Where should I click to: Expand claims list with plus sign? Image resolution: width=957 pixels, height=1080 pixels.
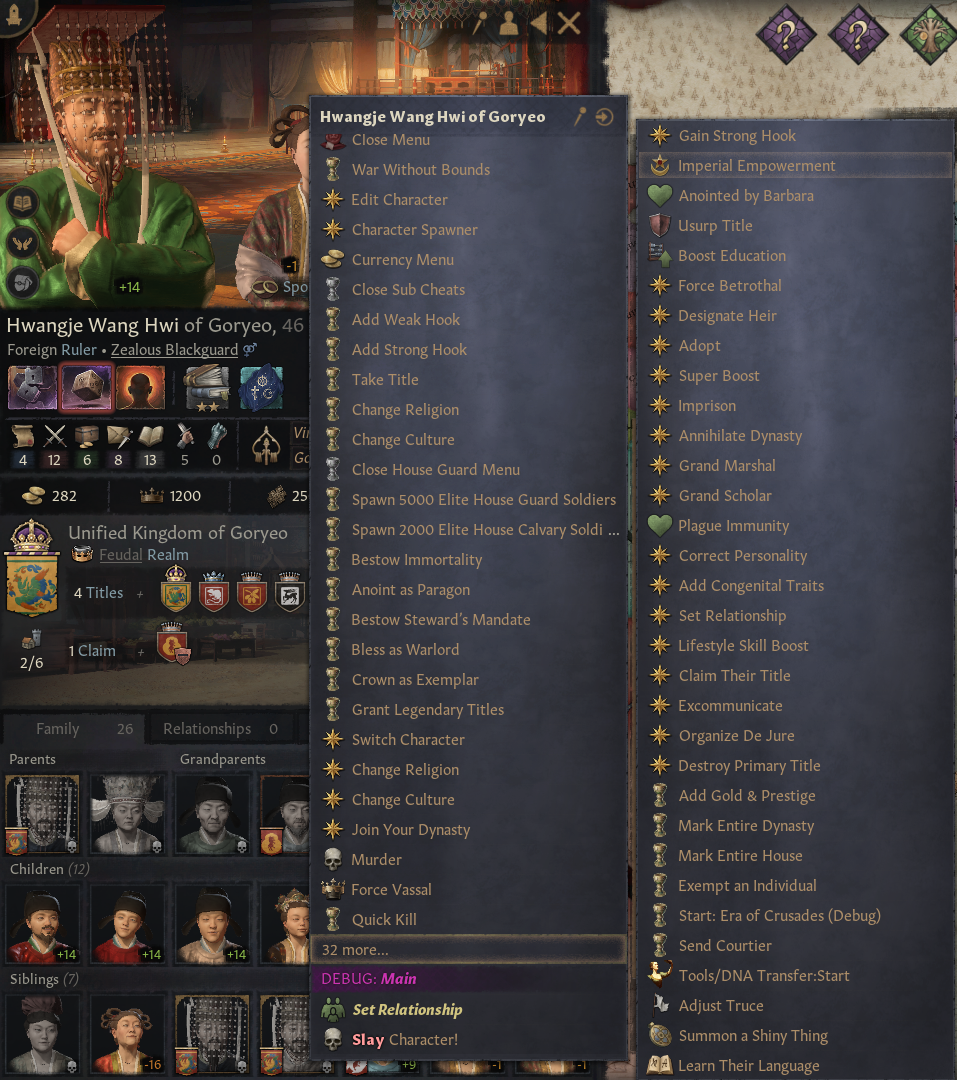141,652
